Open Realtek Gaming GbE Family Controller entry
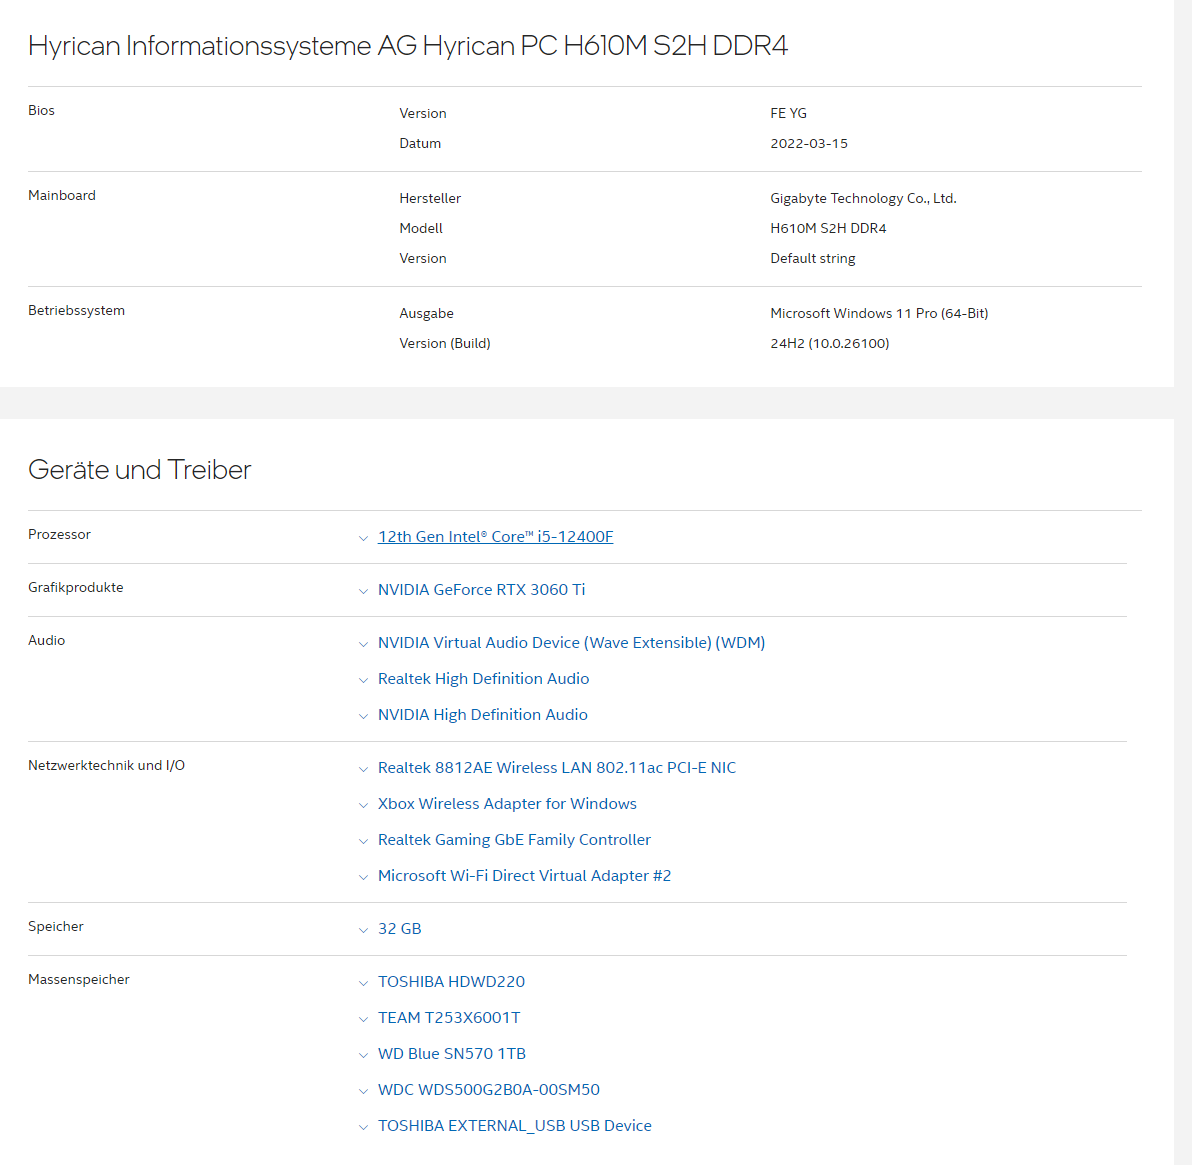The width and height of the screenshot is (1192, 1165). coord(514,839)
